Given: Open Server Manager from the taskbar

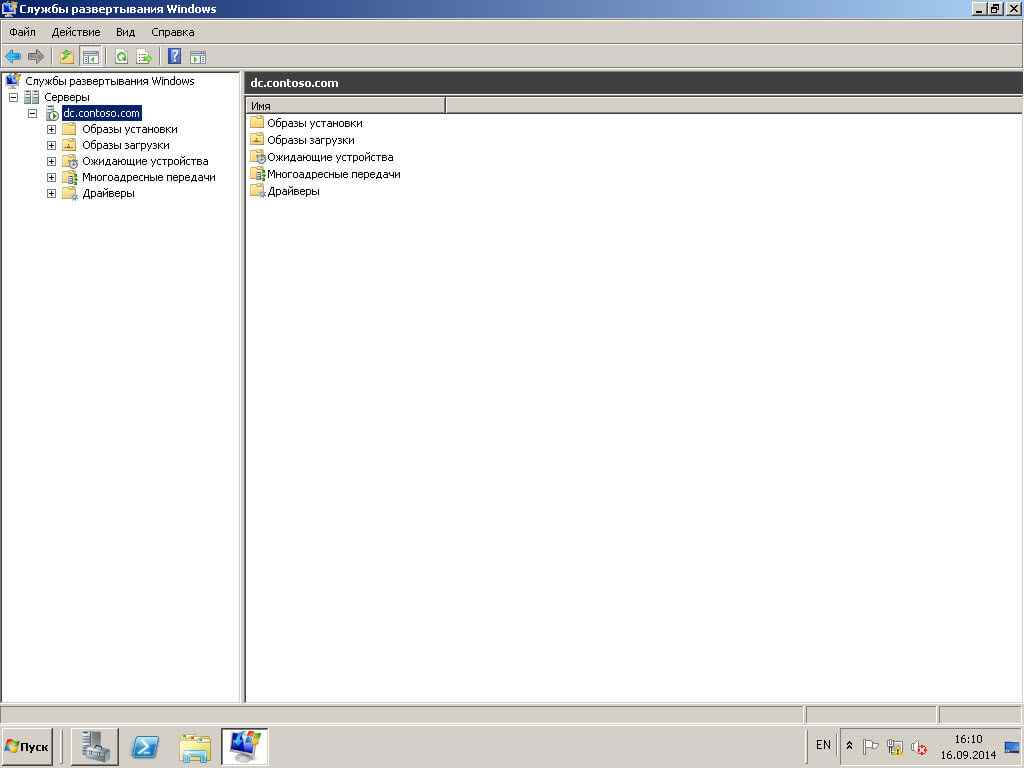Looking at the screenshot, I should [x=95, y=746].
